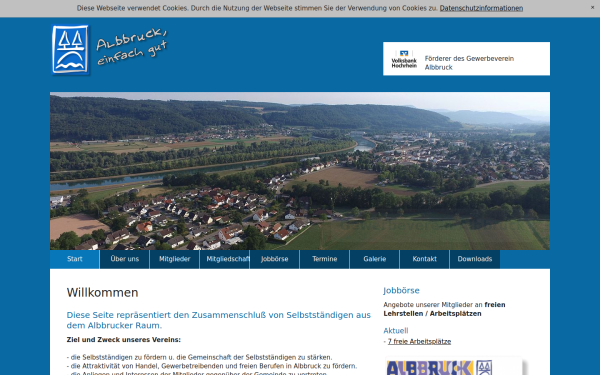600x375 pixels.
Task: Click the Aktuell sidebar heading
Action: point(396,331)
